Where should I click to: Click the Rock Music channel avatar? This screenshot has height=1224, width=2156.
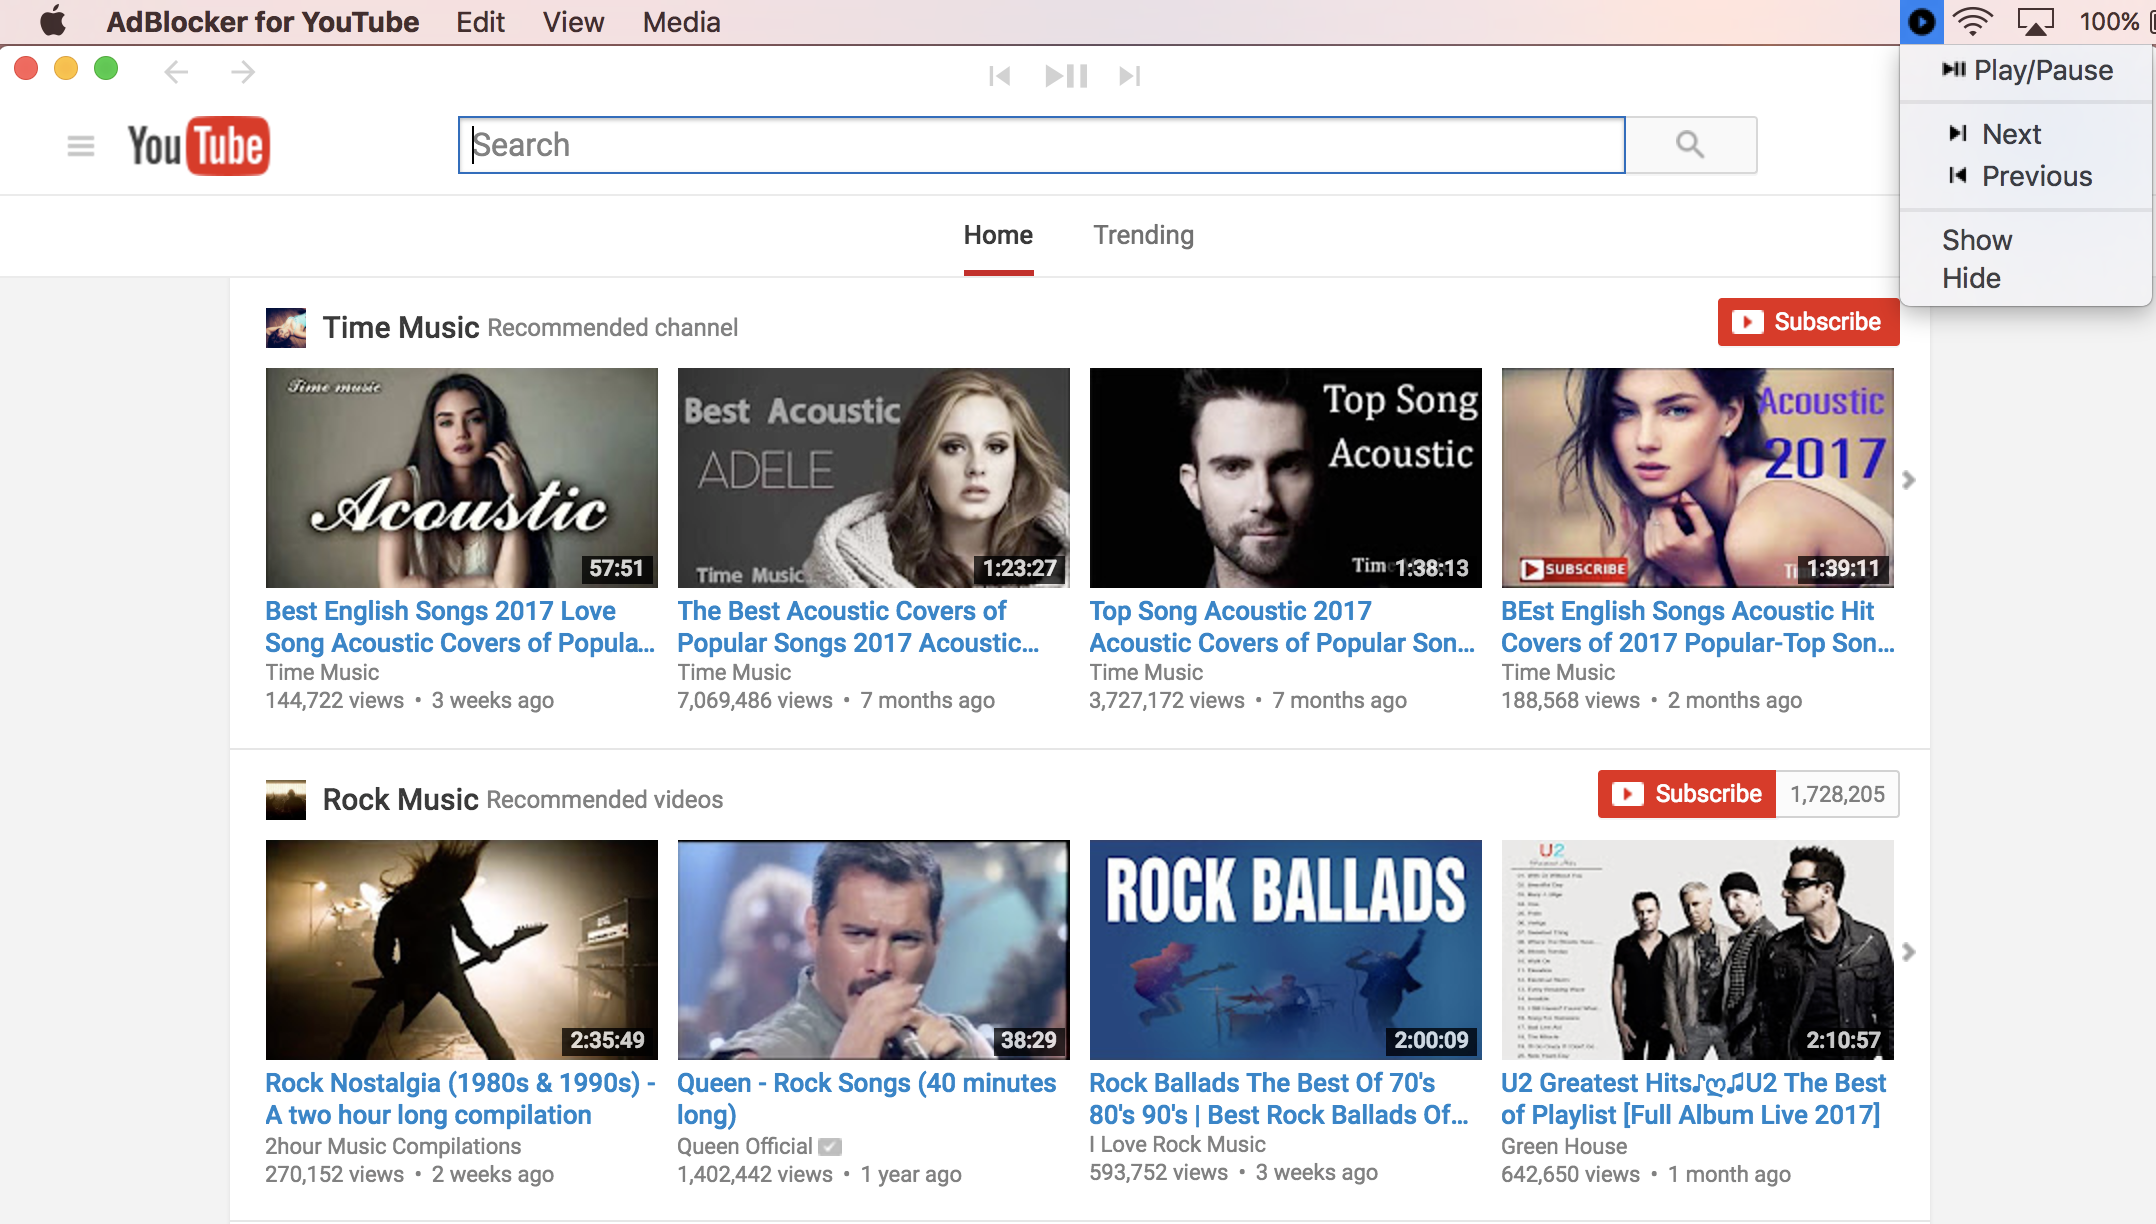tap(286, 800)
